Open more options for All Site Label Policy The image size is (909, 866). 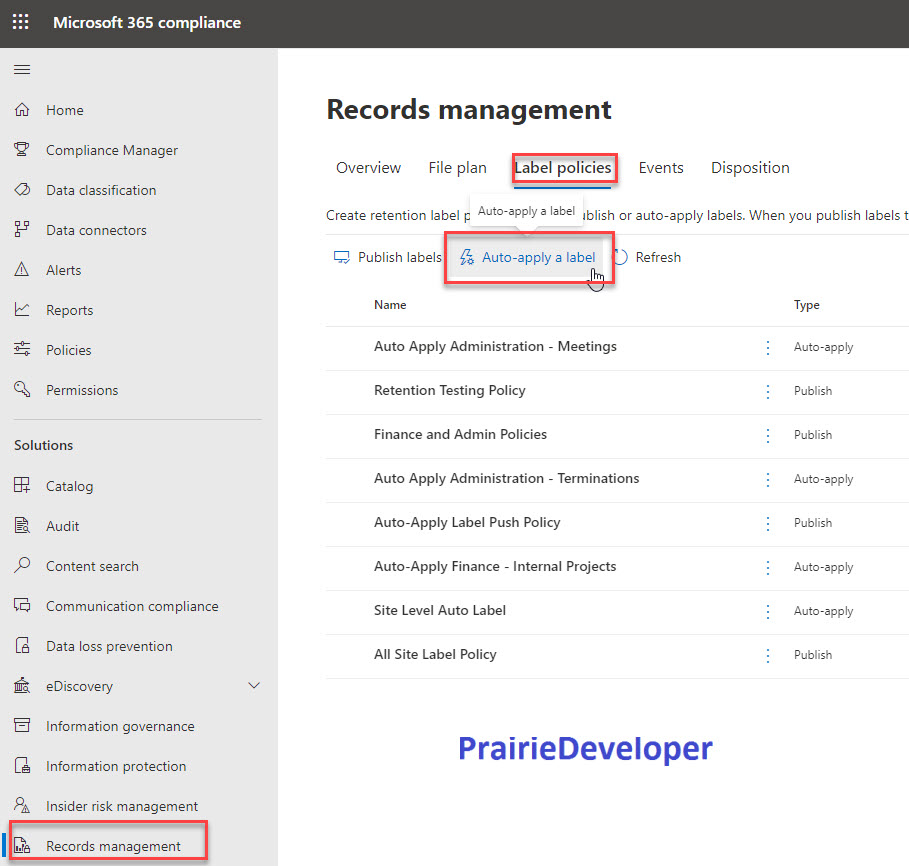pos(768,656)
